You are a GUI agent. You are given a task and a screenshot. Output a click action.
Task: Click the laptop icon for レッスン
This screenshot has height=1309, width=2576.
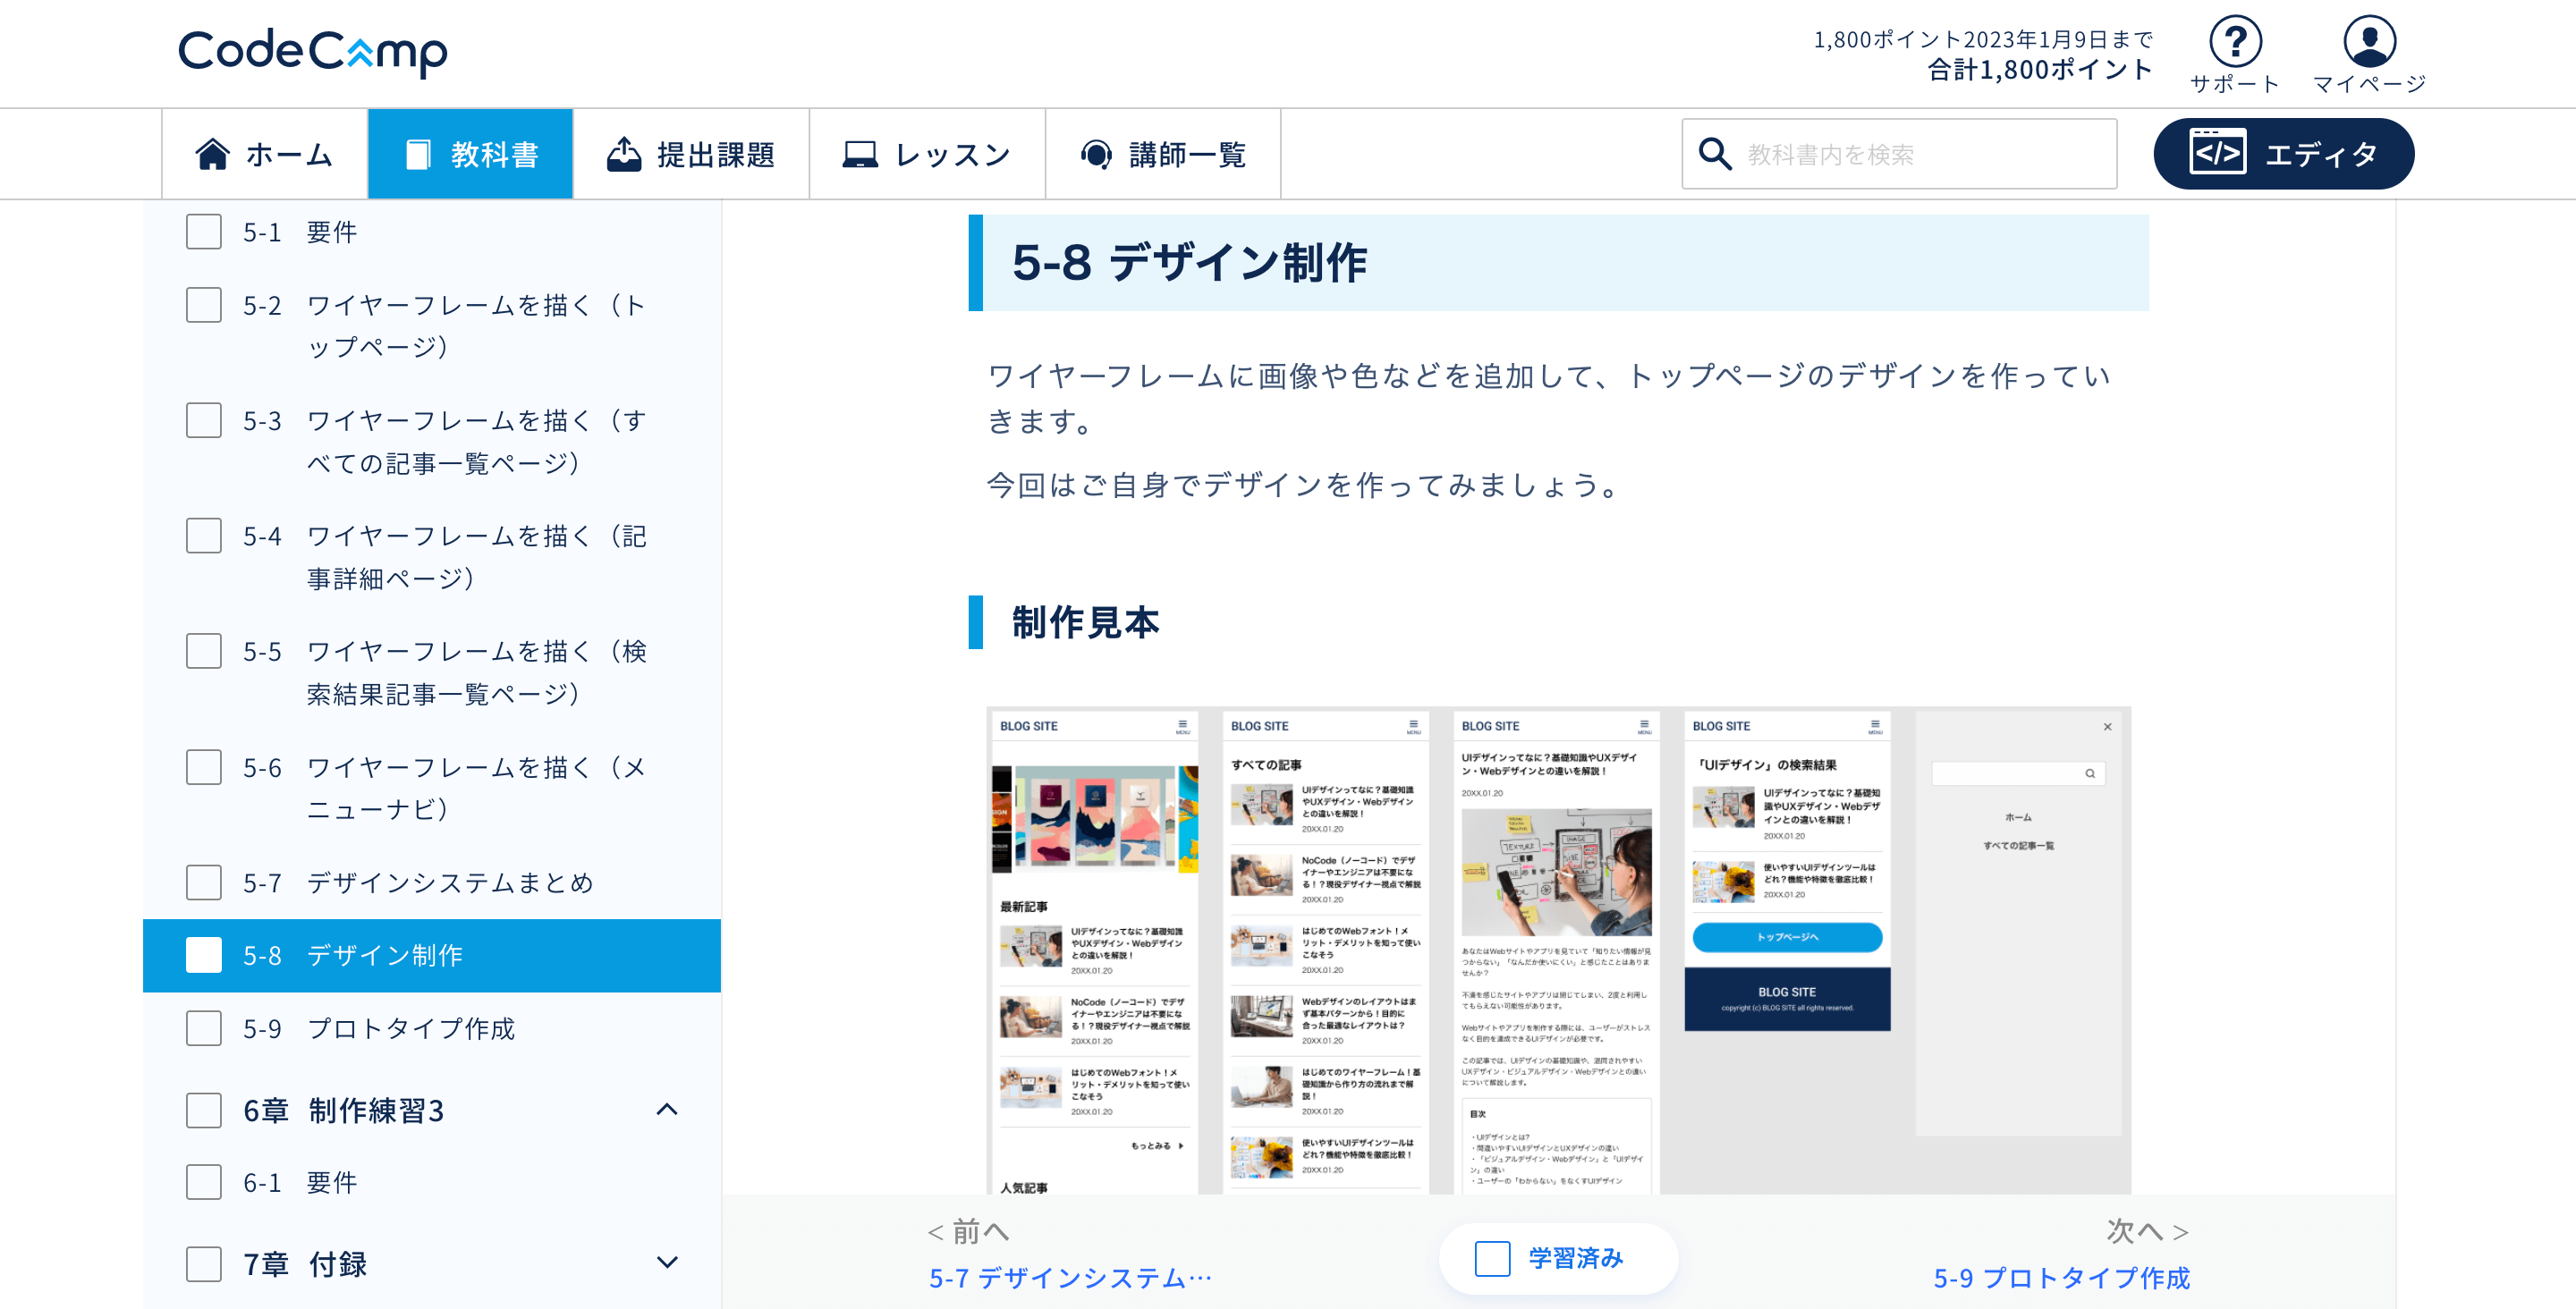coord(859,155)
